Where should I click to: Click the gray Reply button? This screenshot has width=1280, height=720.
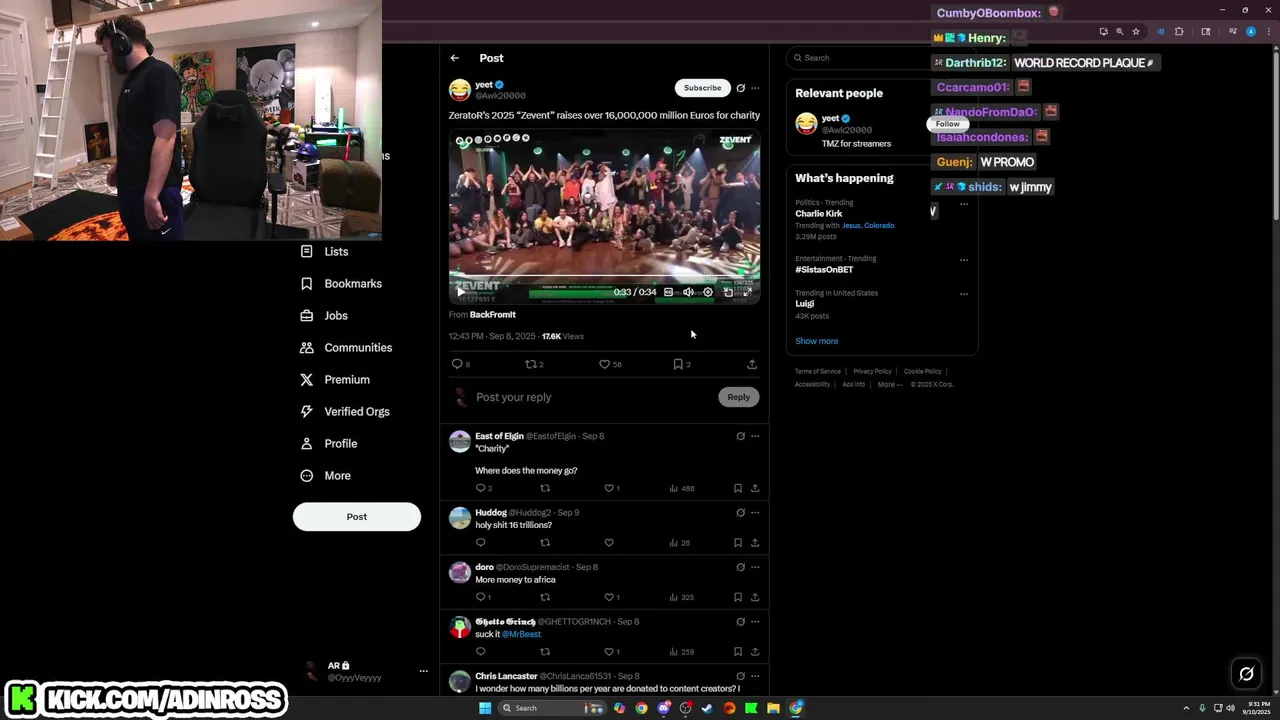(x=738, y=397)
